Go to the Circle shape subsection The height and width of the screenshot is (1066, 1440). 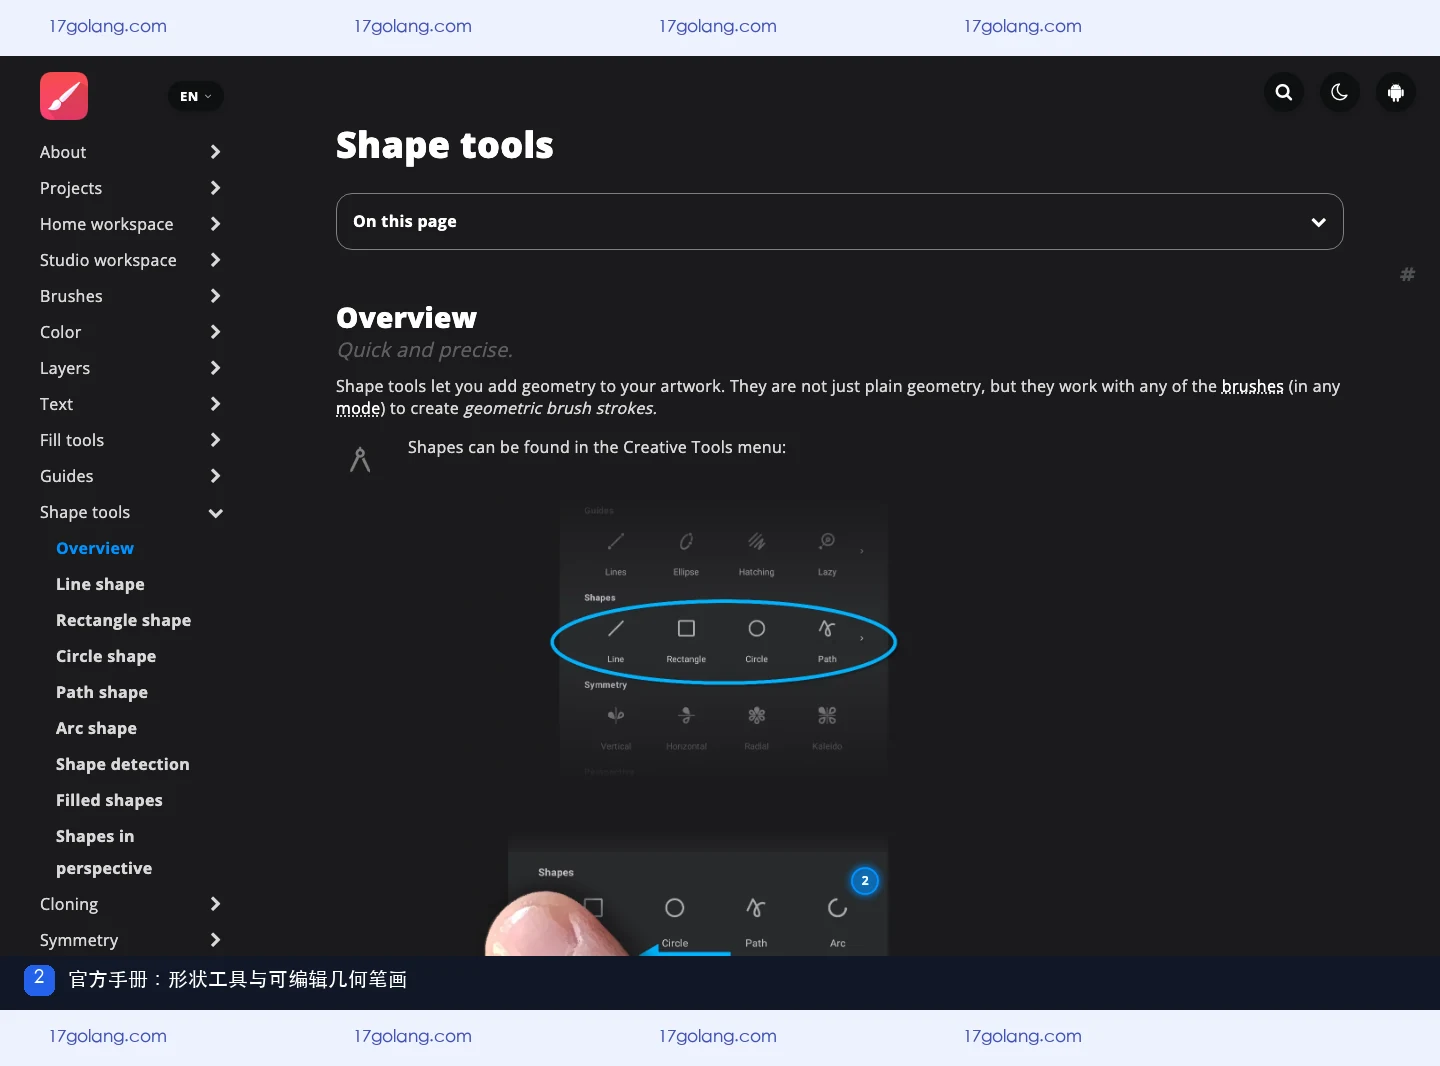coord(106,656)
